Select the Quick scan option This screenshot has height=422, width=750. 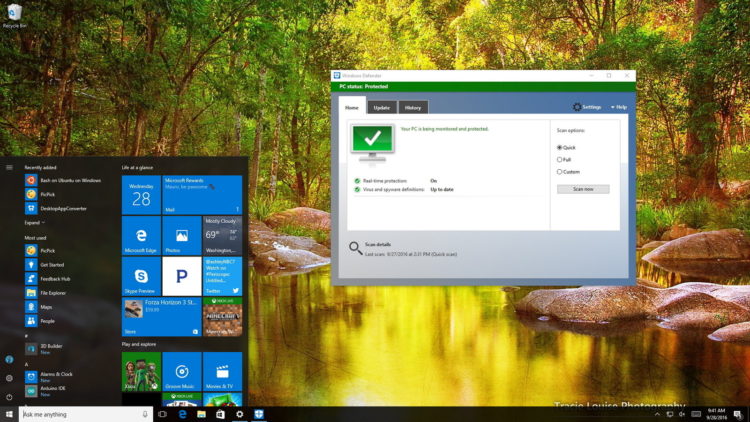tap(559, 147)
